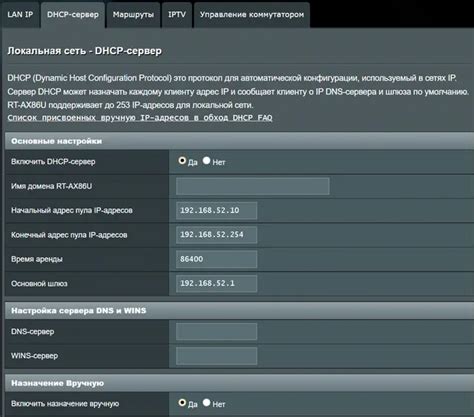
Task: Switch to the IPTV tab
Action: pyautogui.click(x=177, y=15)
